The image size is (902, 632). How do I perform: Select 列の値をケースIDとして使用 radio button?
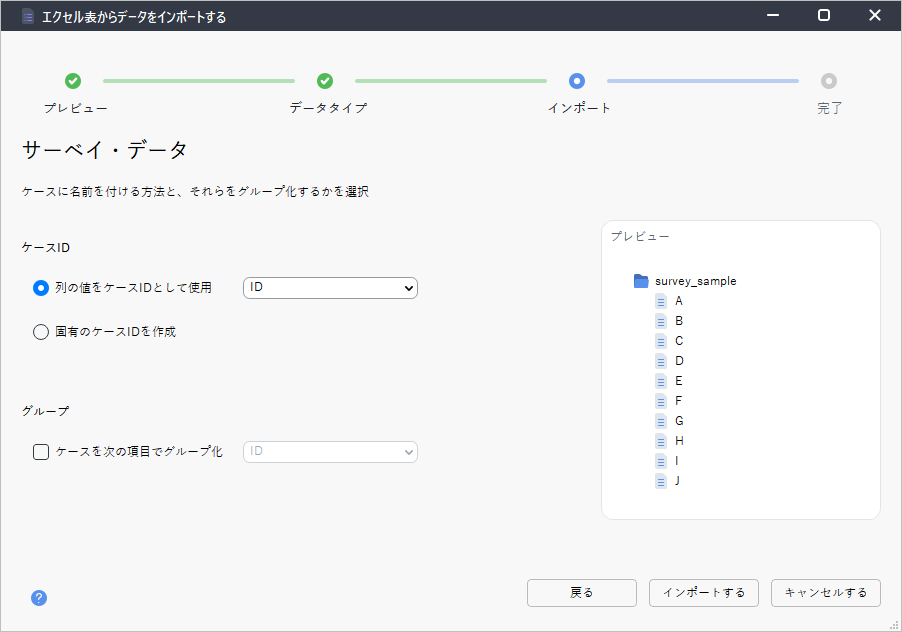41,288
